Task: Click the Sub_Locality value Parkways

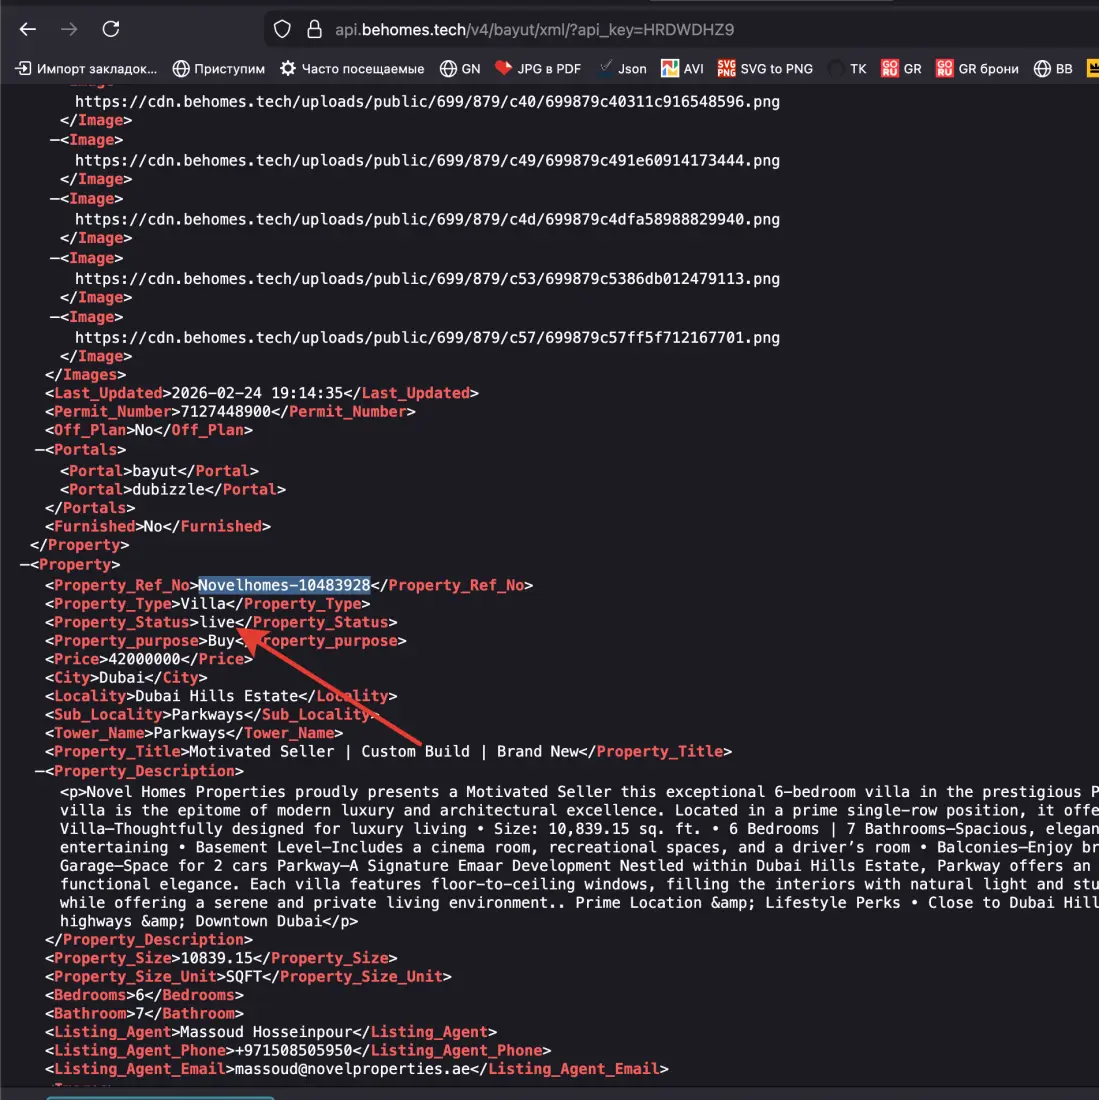Action: point(208,715)
